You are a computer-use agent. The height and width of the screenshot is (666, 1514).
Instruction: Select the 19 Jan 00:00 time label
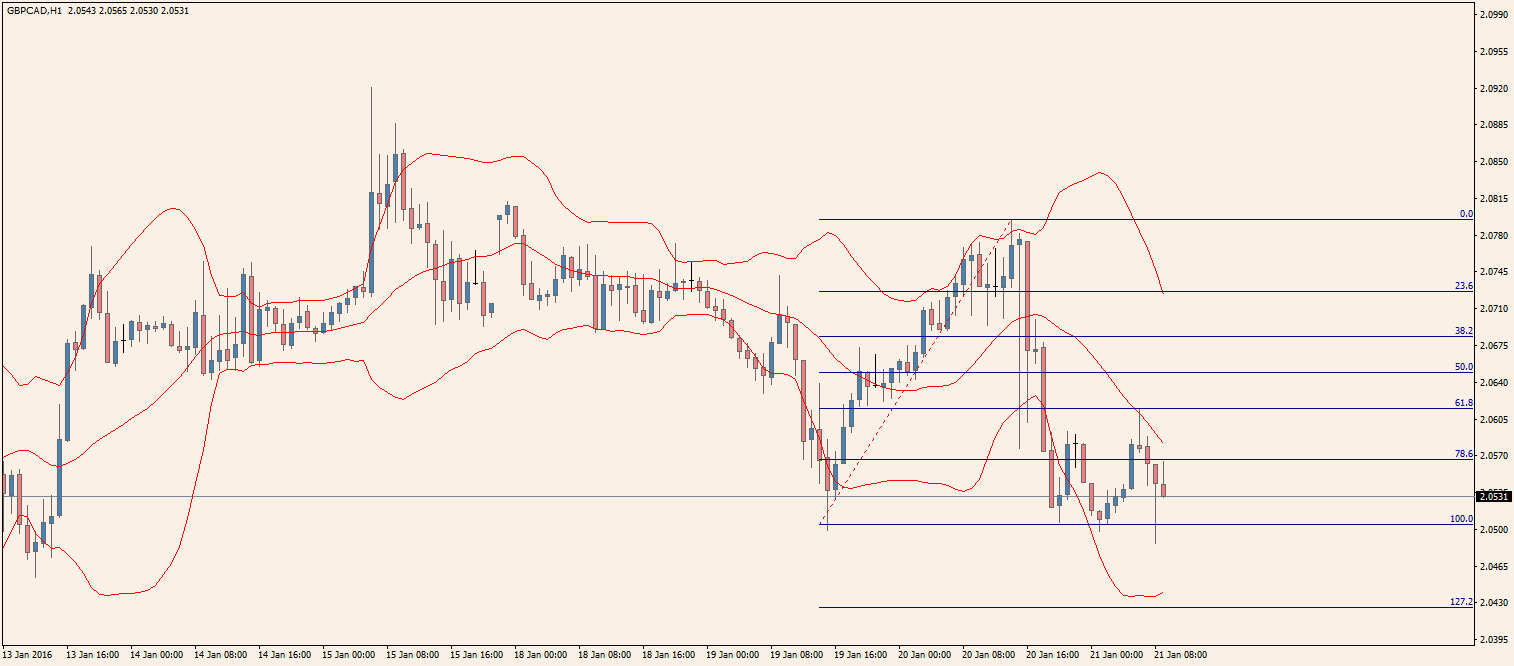pyautogui.click(x=732, y=655)
